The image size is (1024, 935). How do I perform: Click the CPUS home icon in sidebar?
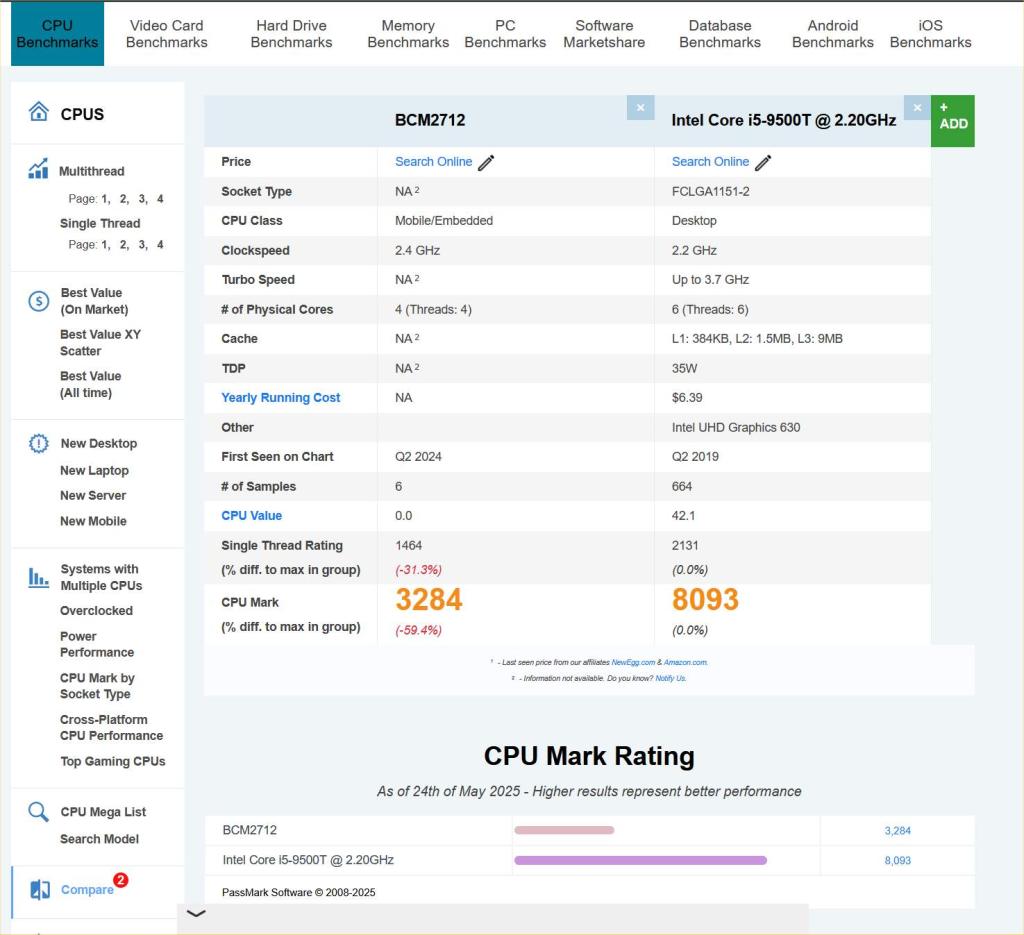pos(39,112)
